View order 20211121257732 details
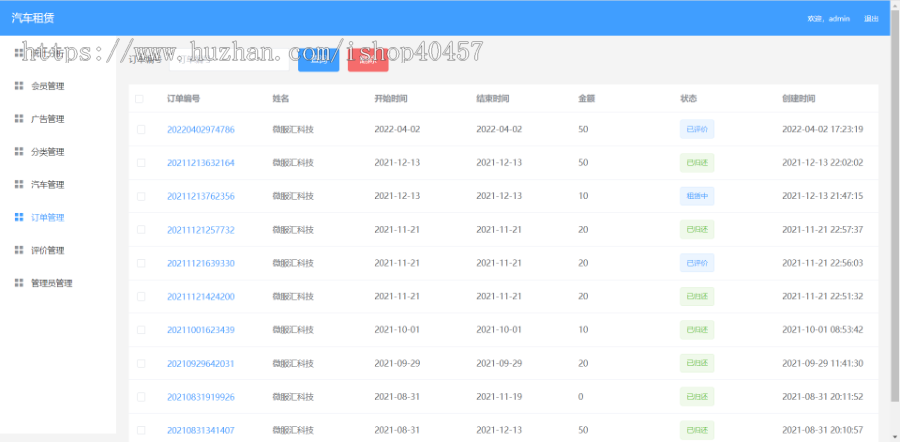This screenshot has width=900, height=442. (x=201, y=230)
